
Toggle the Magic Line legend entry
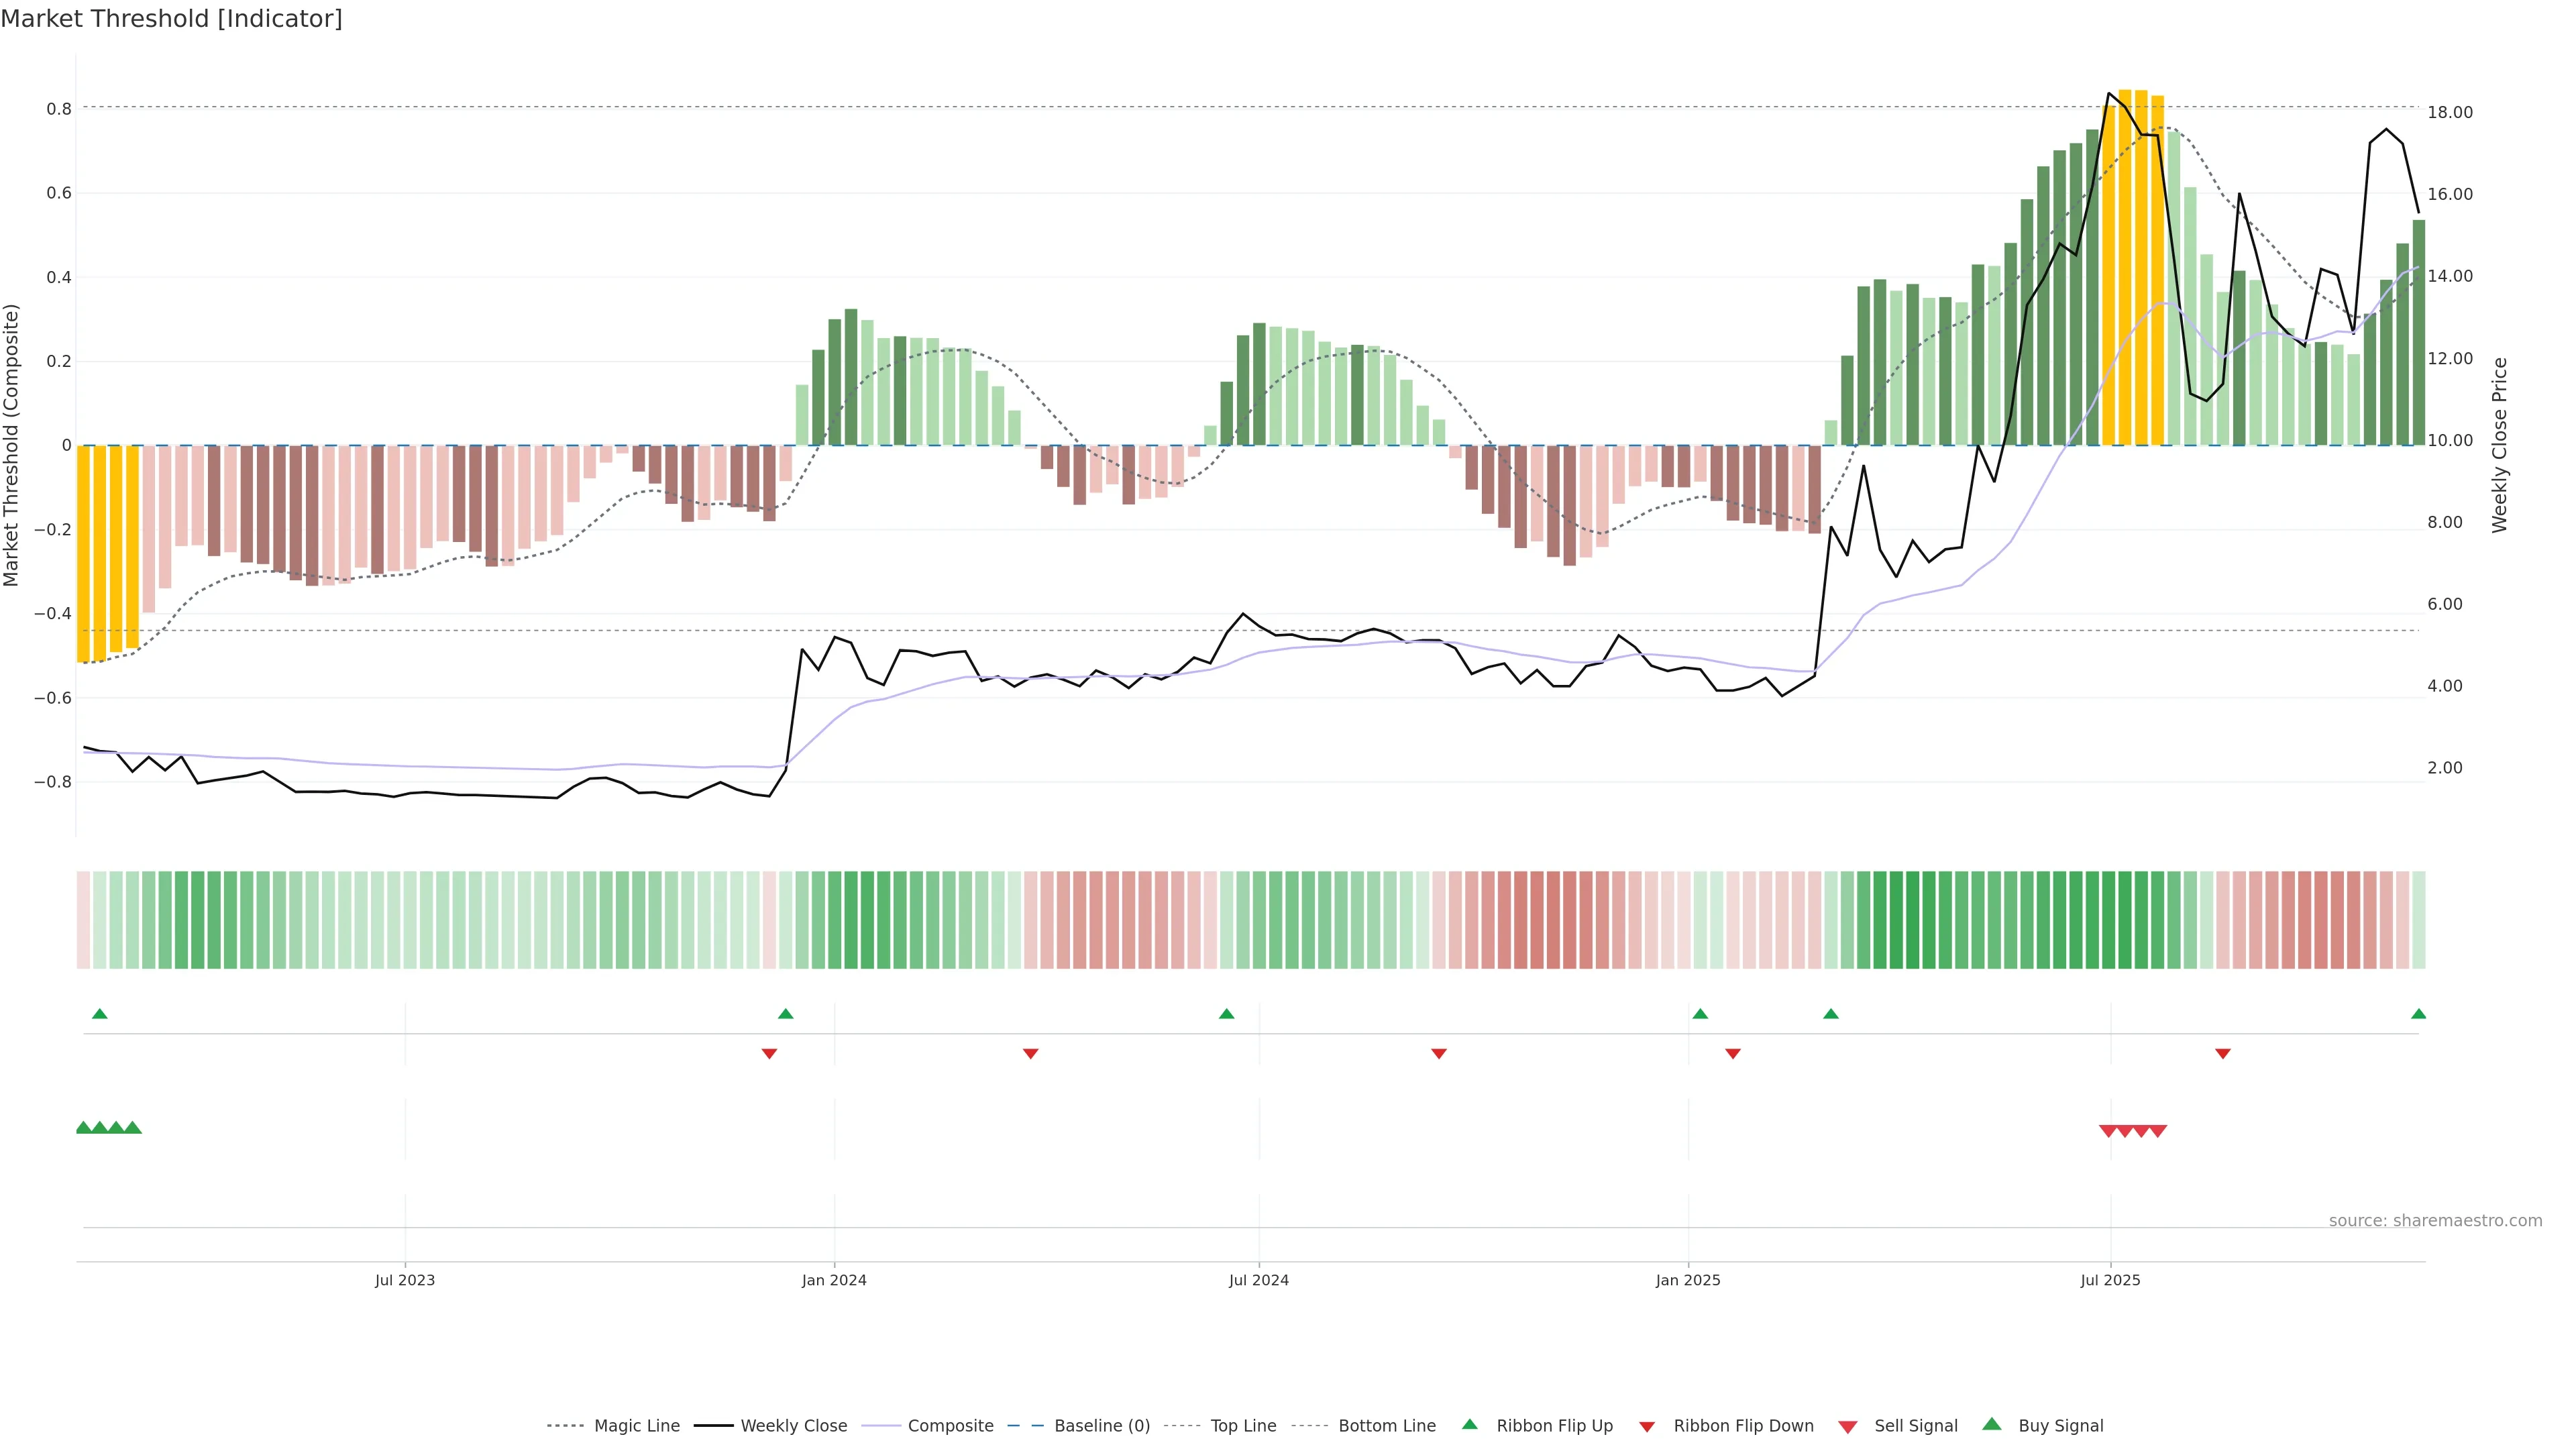pos(636,1426)
